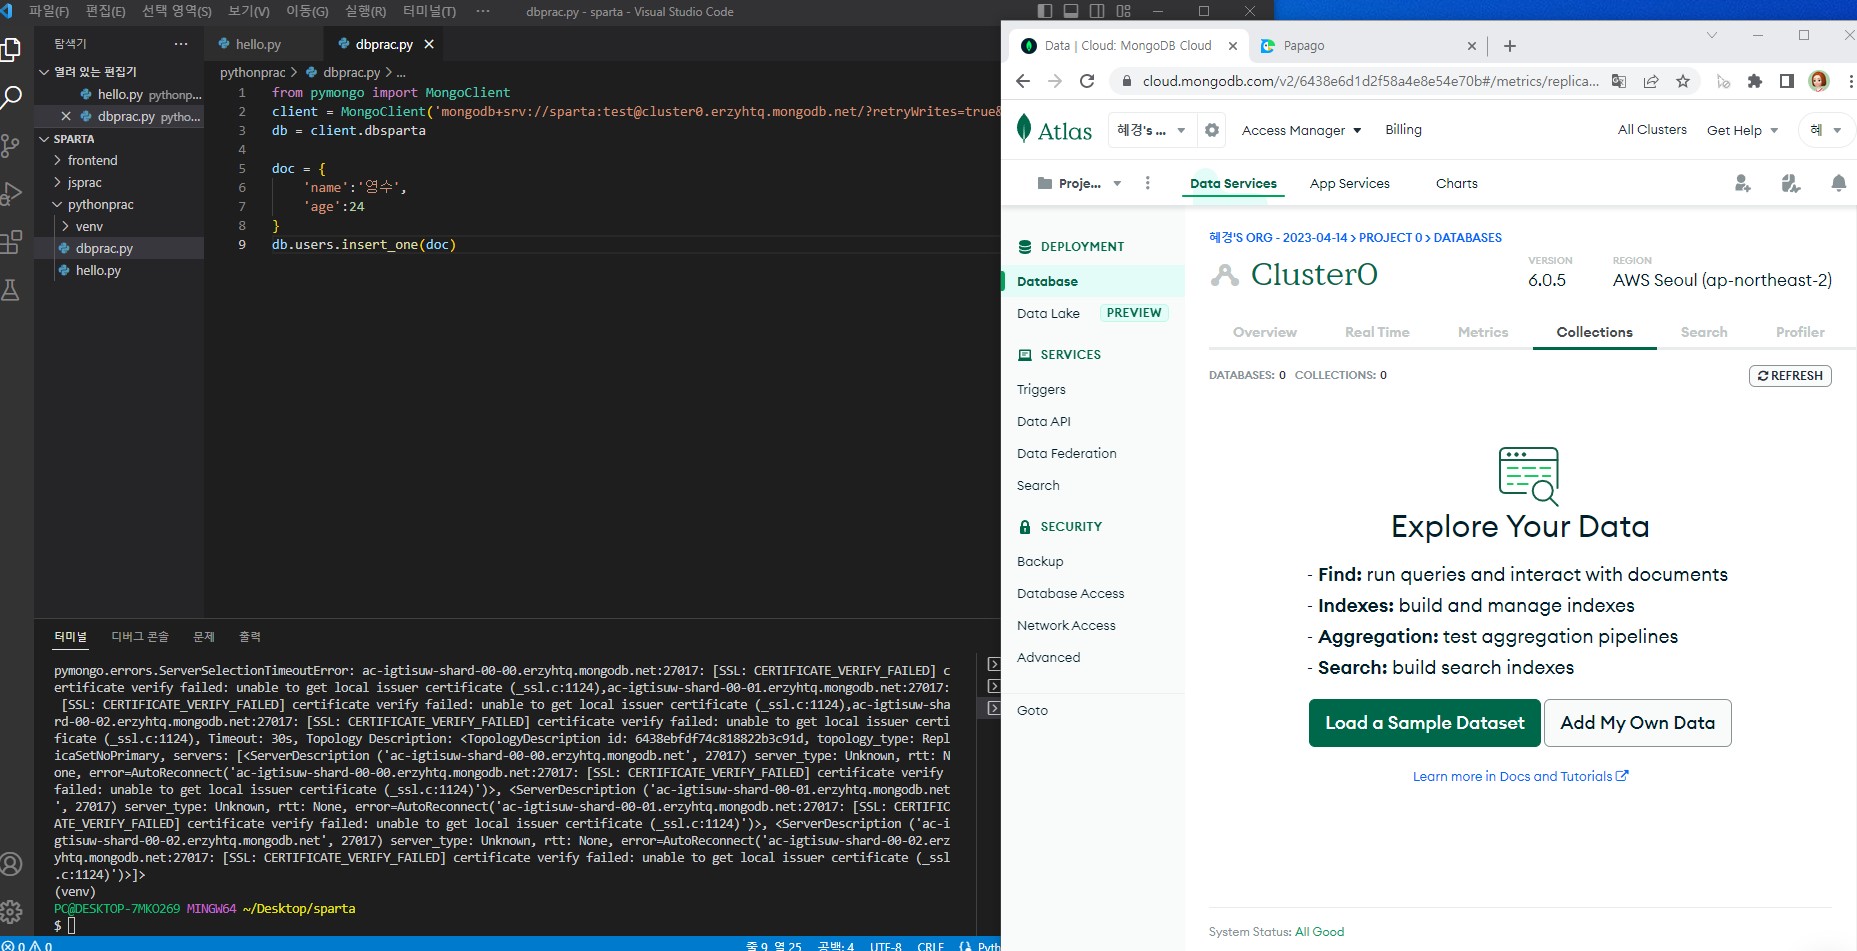Open Network Access in Atlas sidebar
This screenshot has width=1857, height=951.
[x=1066, y=625]
